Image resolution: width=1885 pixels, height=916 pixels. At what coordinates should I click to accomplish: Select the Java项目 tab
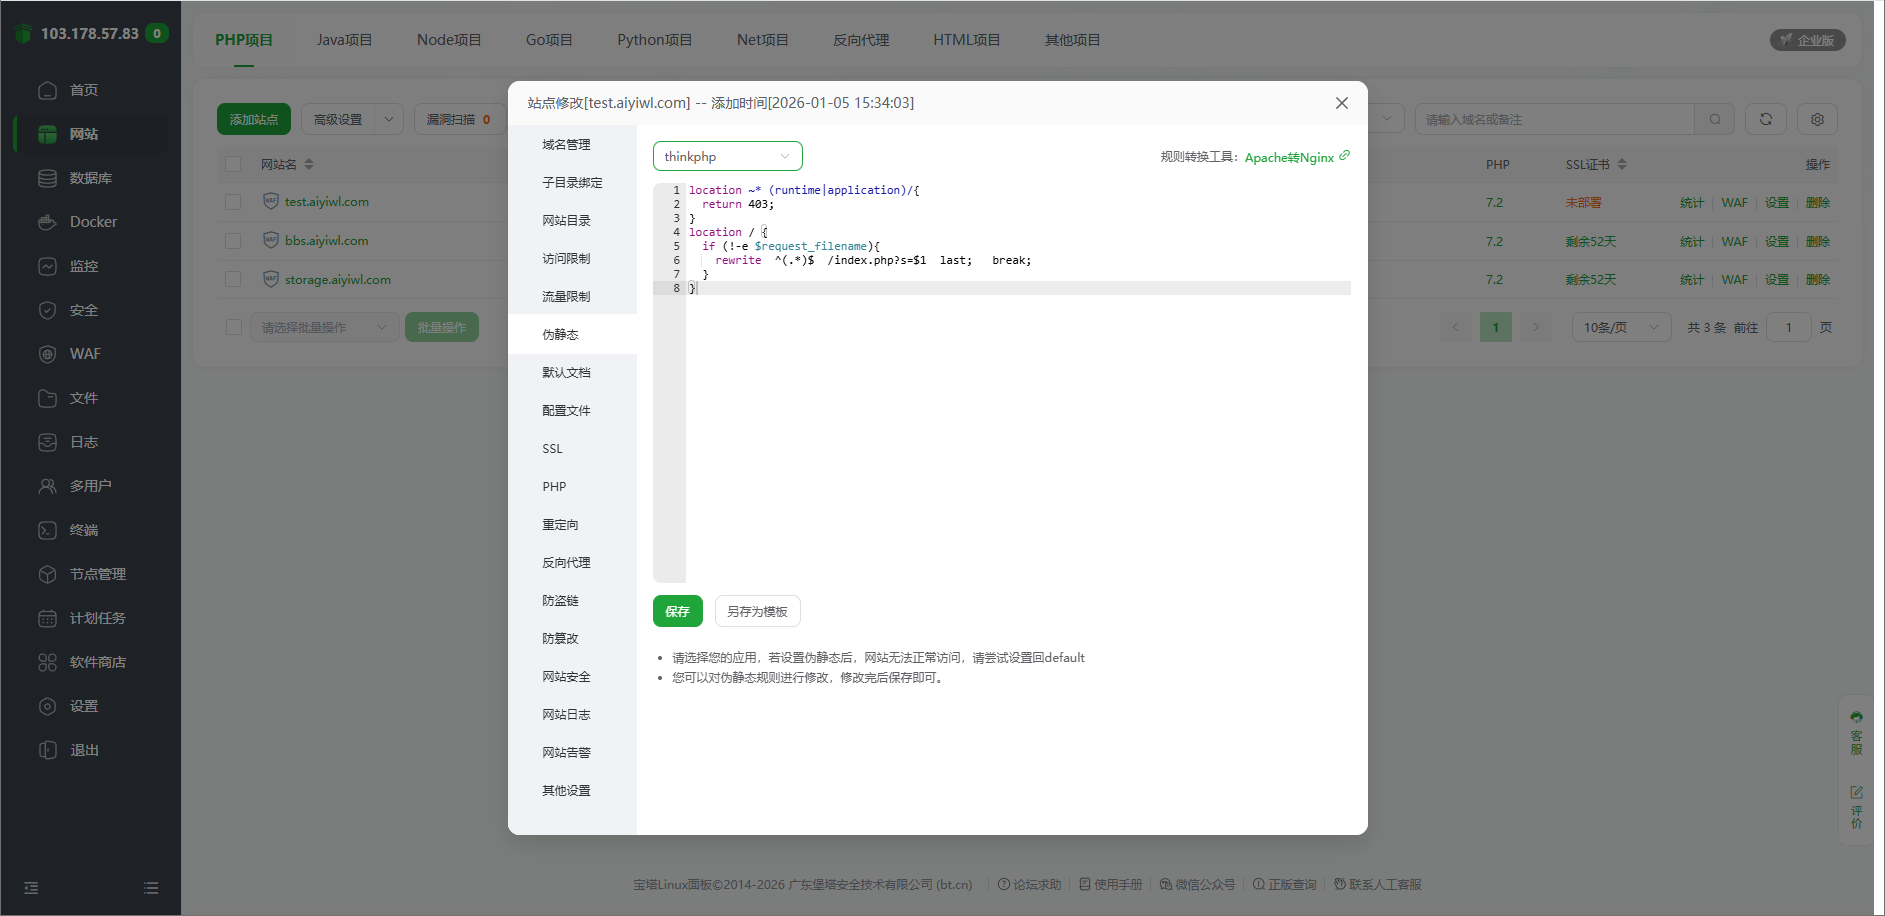pos(344,40)
